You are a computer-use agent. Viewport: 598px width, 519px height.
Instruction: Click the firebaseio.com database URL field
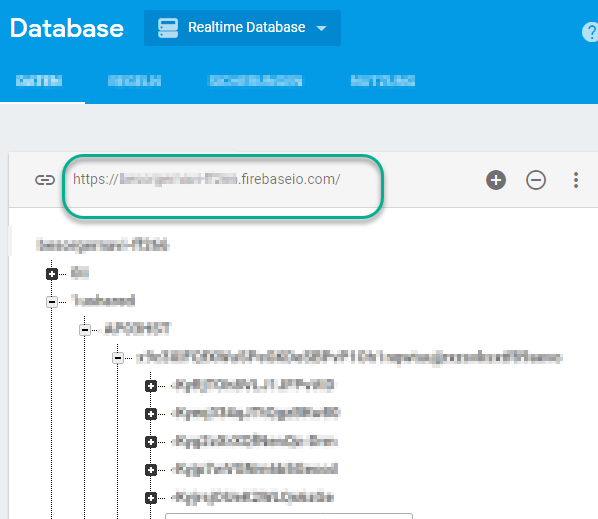coord(206,179)
